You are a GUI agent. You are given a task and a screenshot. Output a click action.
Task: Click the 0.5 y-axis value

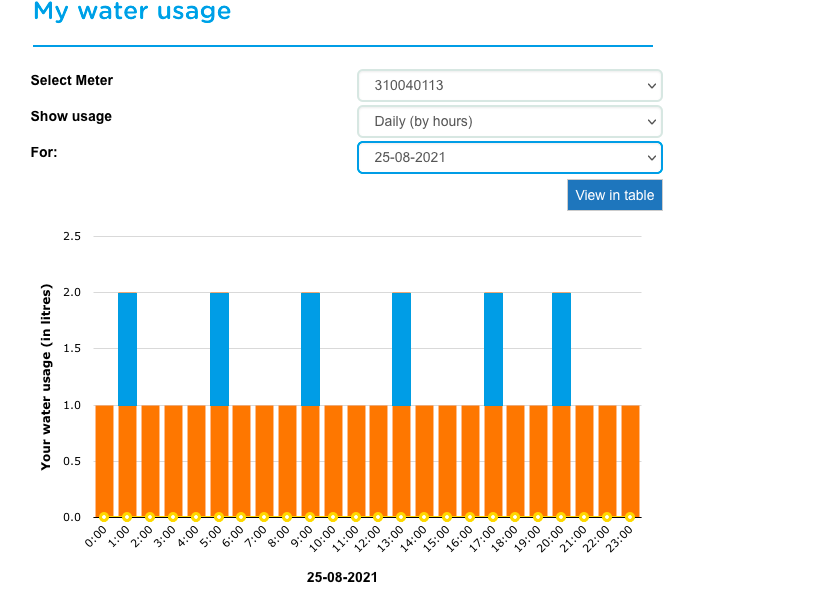72,461
